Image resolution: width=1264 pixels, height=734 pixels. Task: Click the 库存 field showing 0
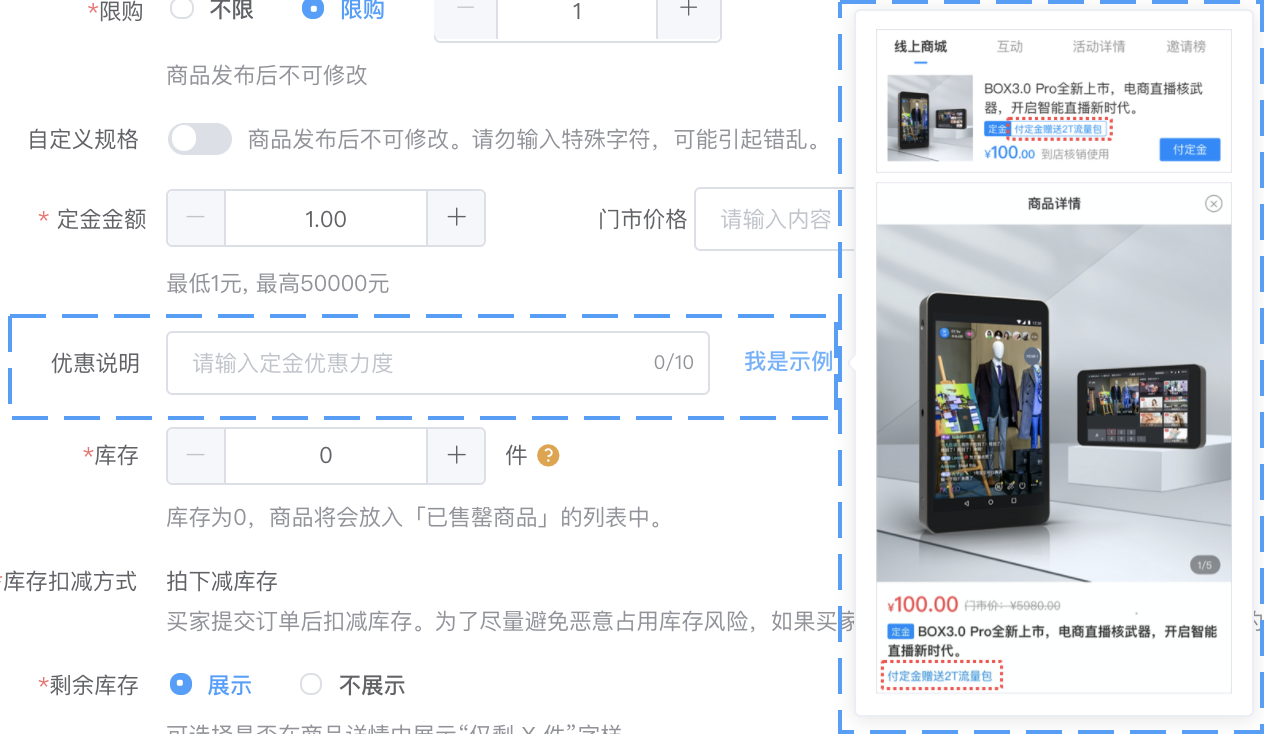[x=326, y=456]
